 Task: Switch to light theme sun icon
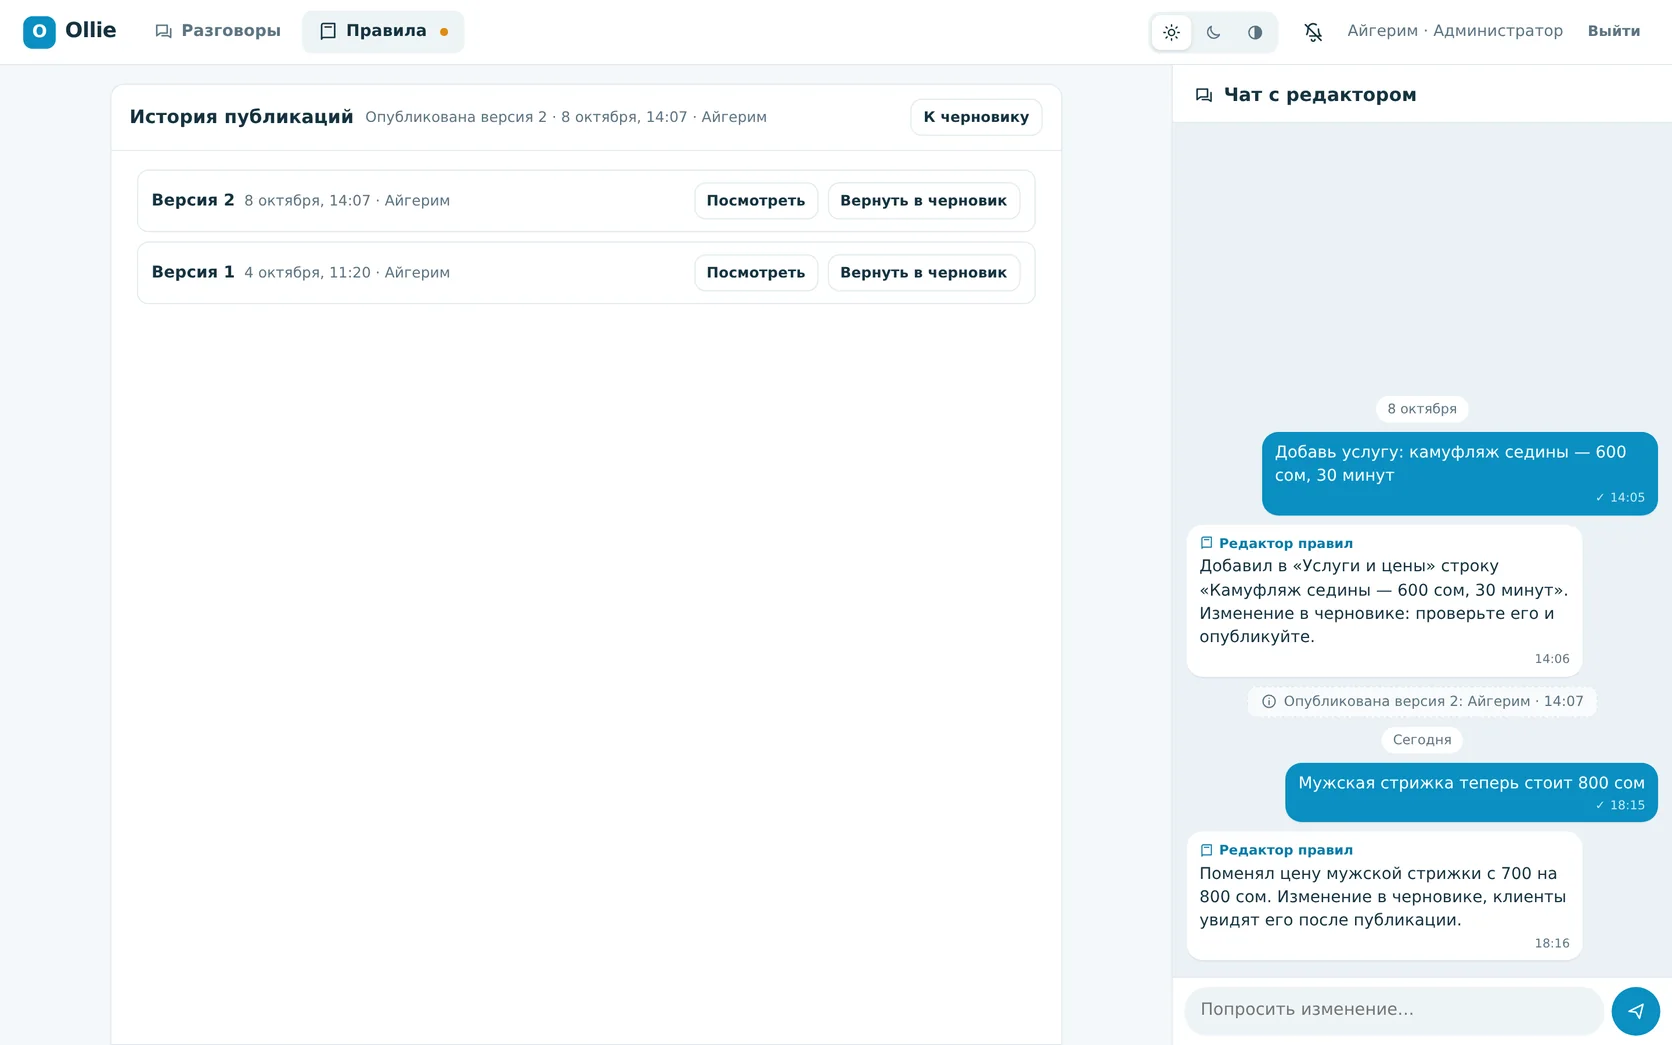1172,32
